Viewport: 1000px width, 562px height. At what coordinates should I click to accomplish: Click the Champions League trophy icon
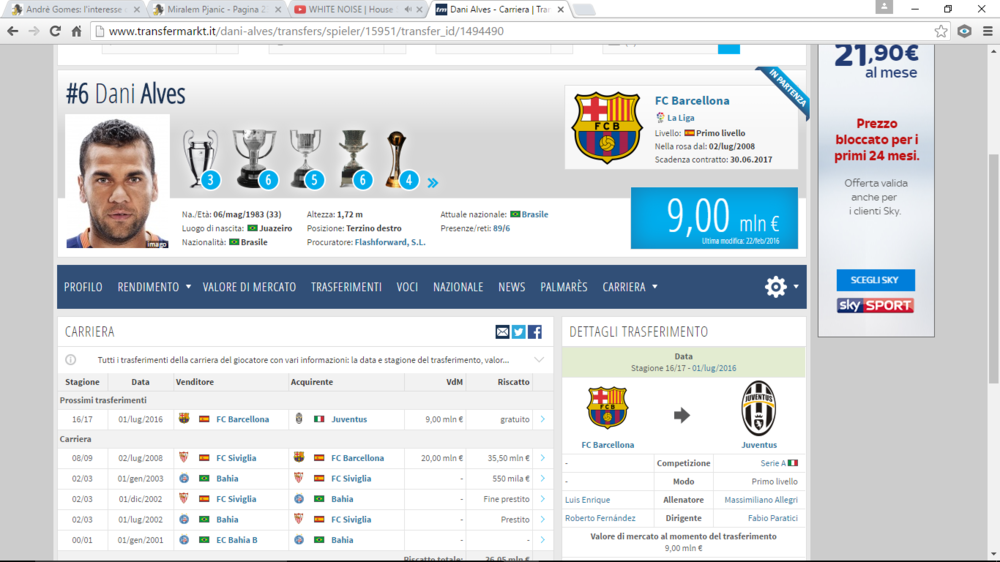(x=200, y=158)
